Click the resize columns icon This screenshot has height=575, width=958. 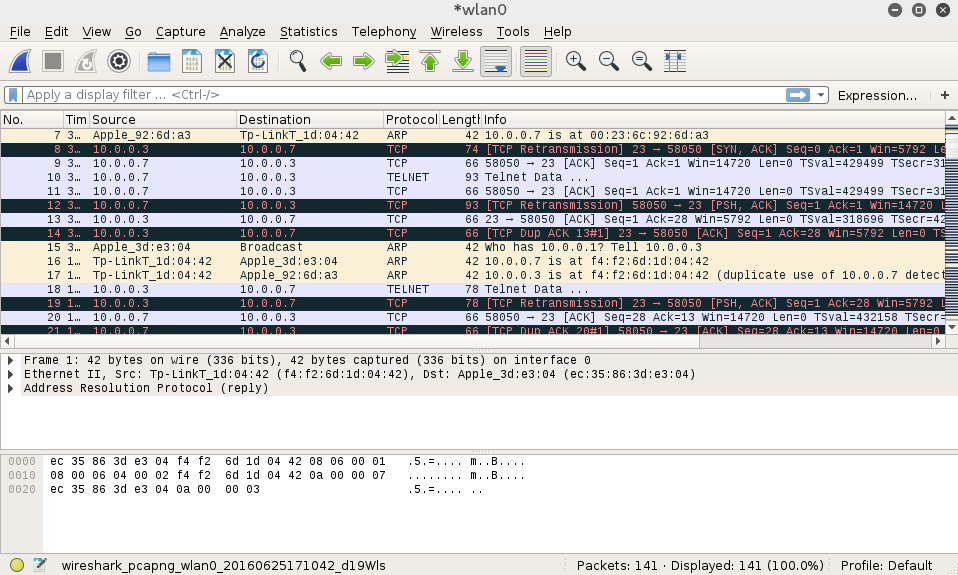[675, 61]
